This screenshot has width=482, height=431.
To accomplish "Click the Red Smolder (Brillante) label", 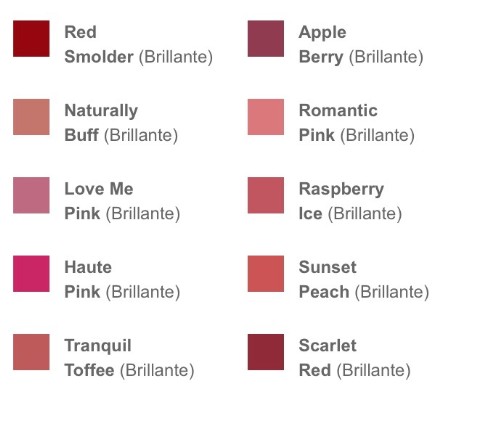I will coord(138,45).
